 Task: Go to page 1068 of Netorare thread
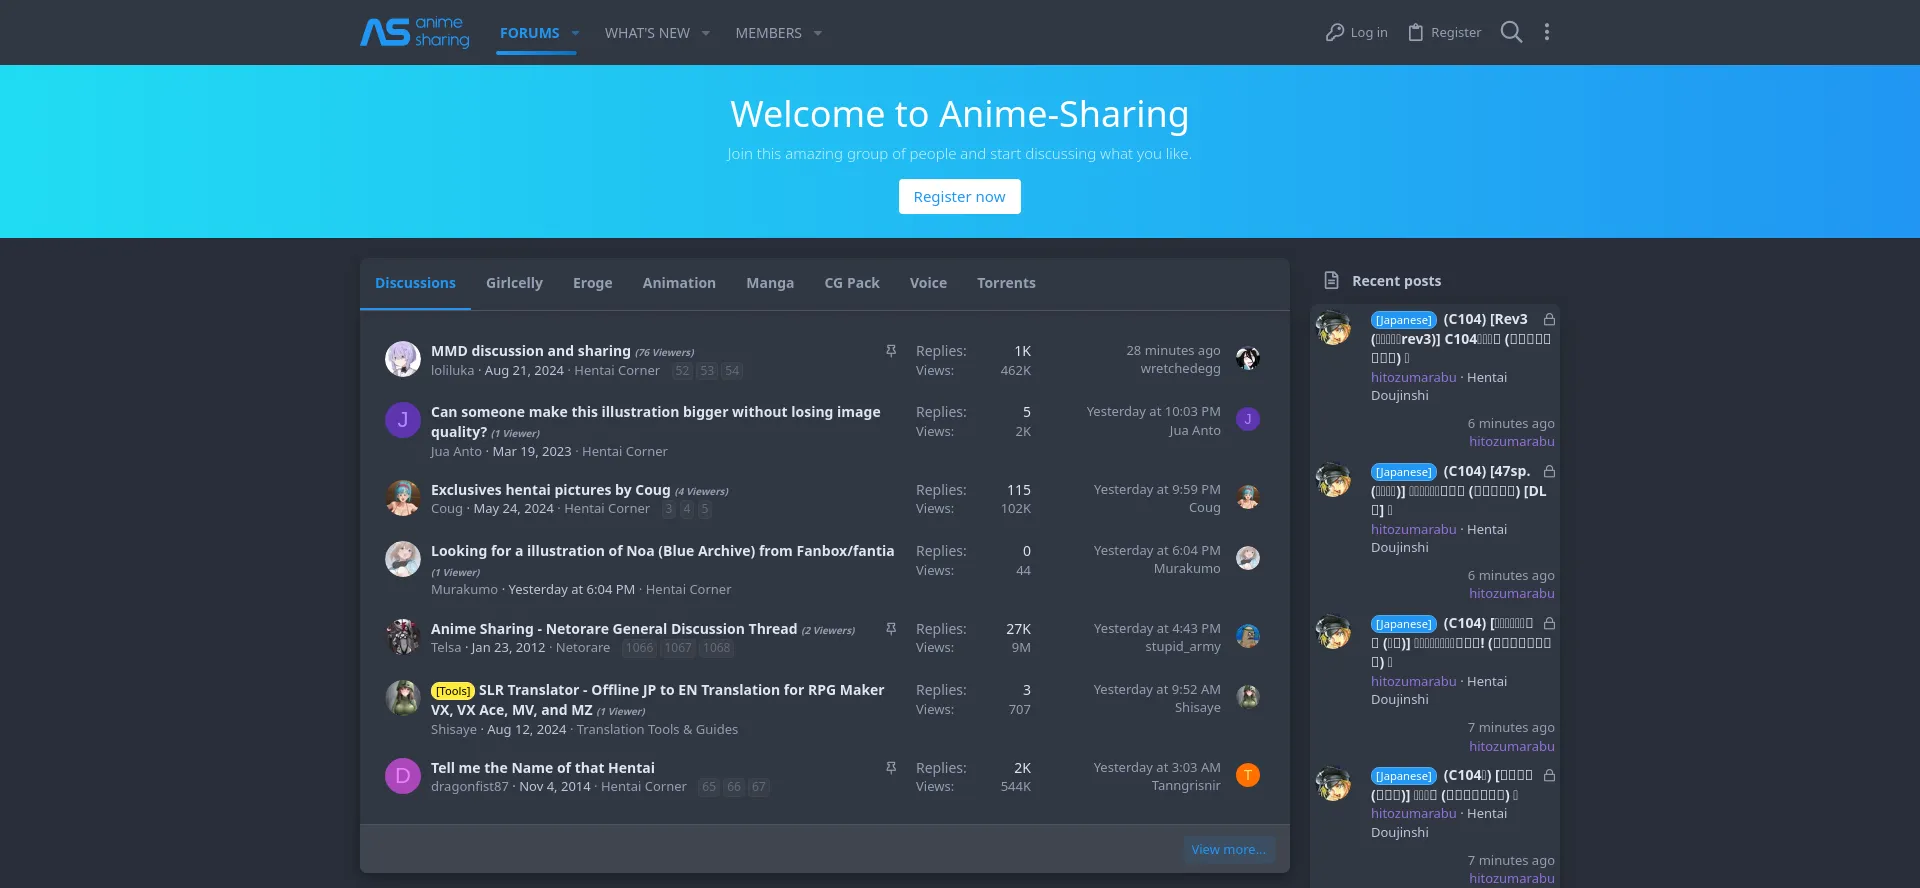tap(716, 648)
